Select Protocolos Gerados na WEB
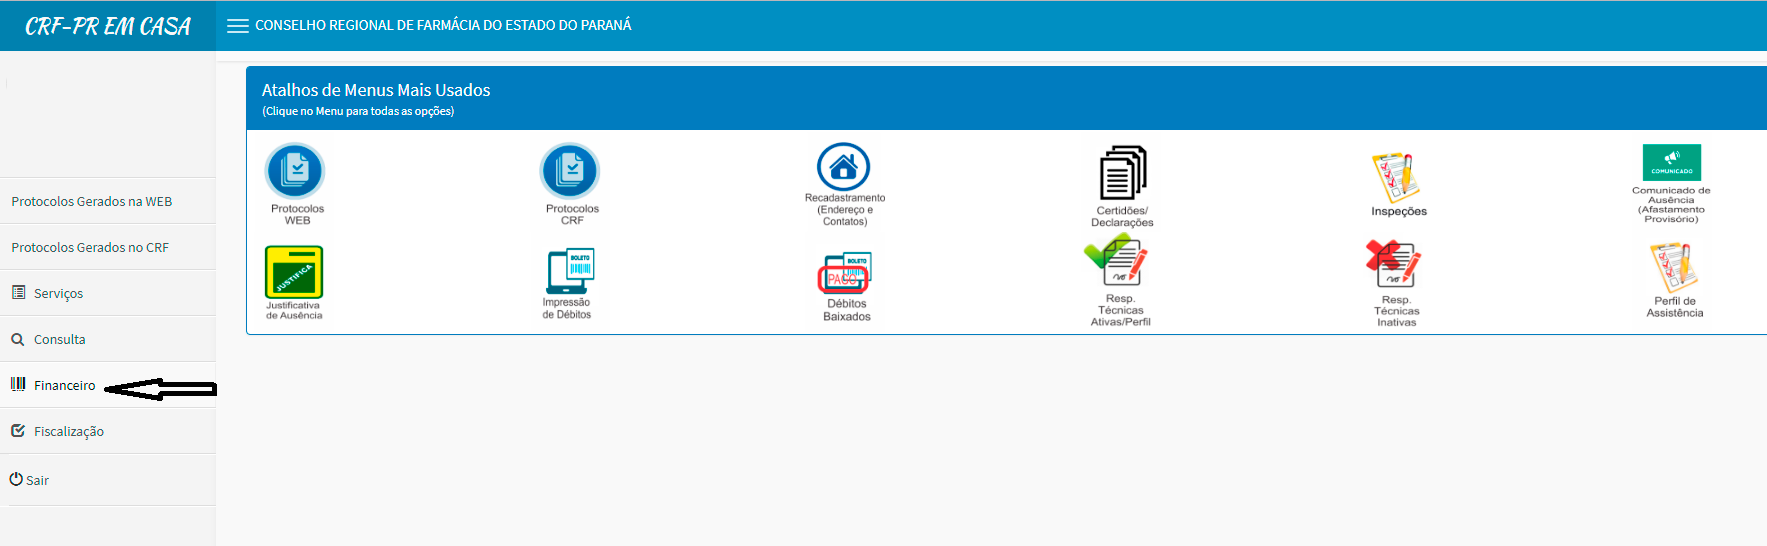The height and width of the screenshot is (546, 1767). click(91, 201)
